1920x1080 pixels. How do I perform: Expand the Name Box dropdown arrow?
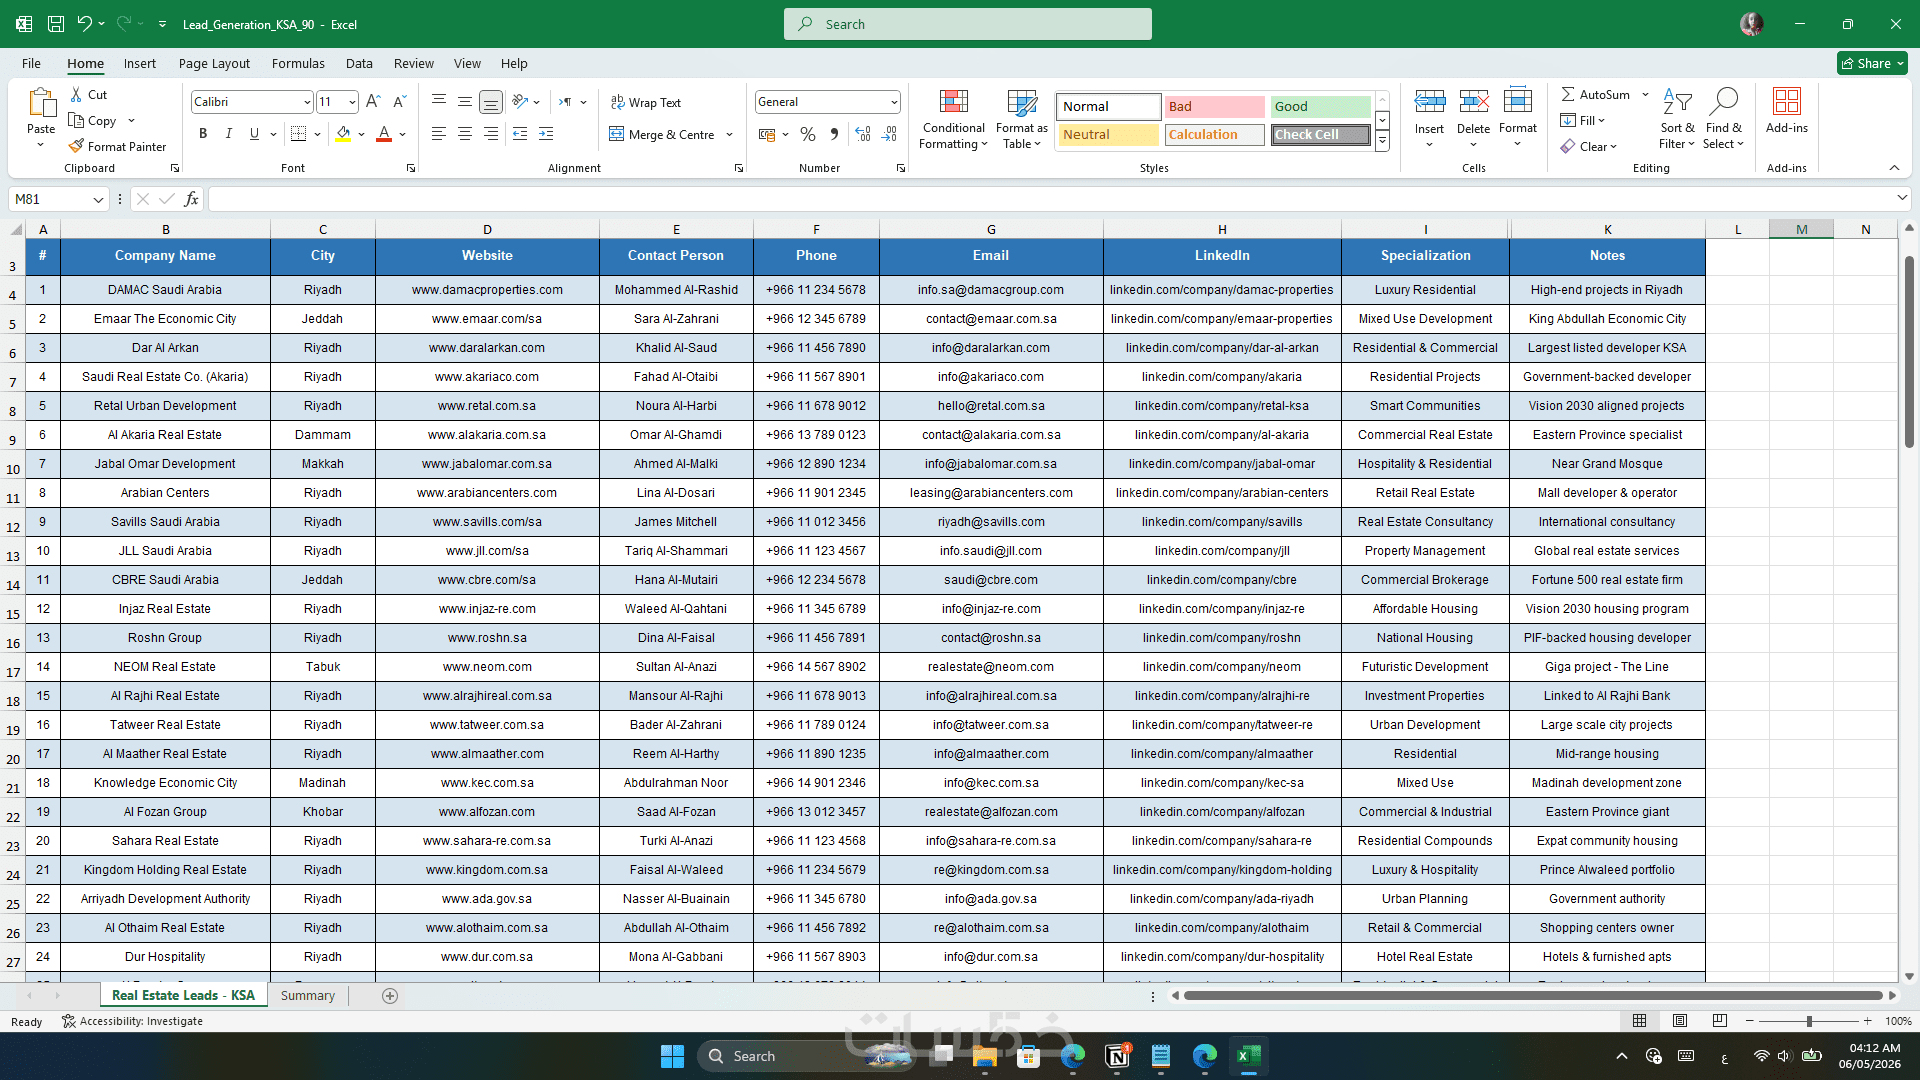(98, 200)
